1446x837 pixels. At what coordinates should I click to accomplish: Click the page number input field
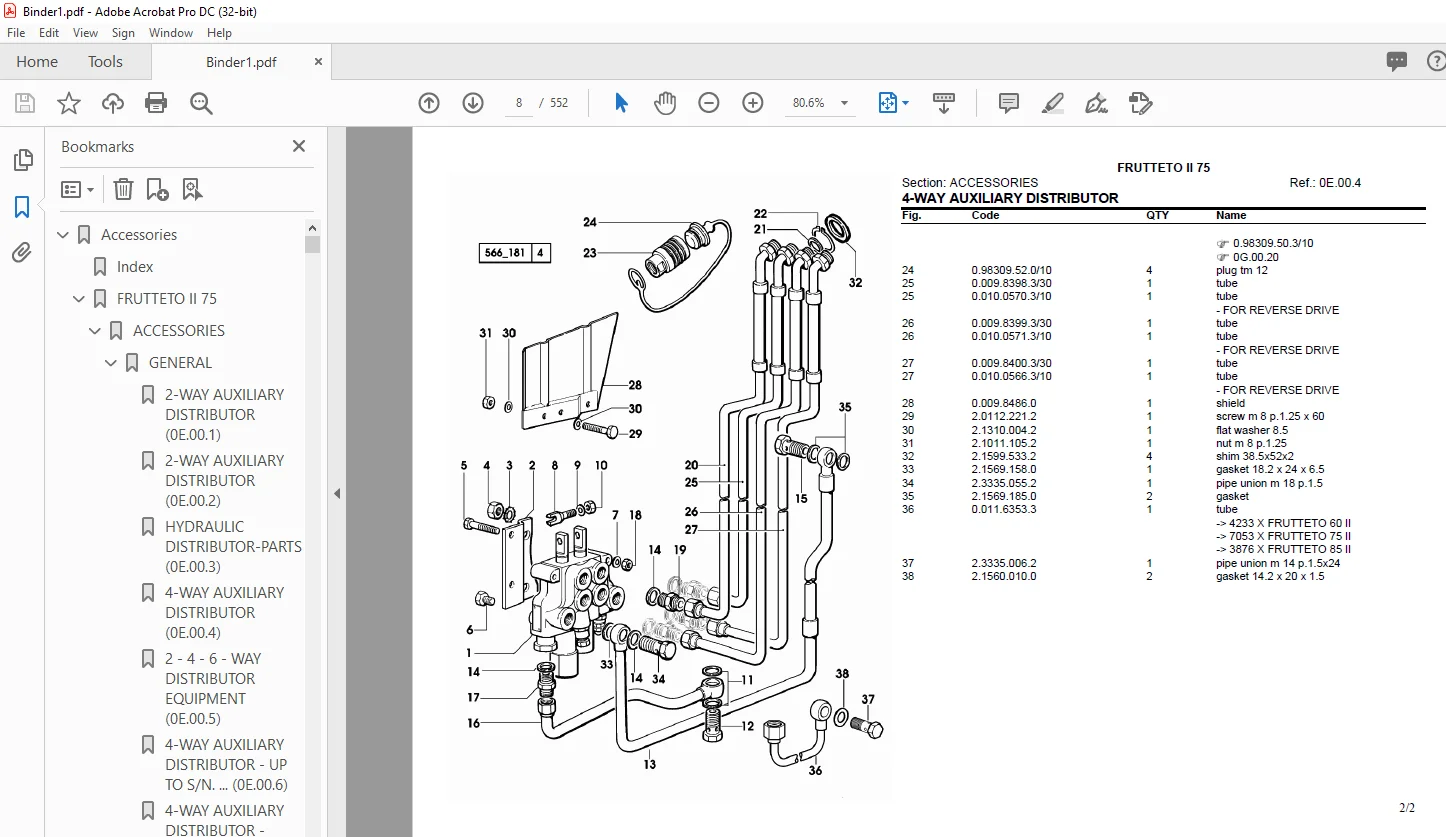coord(519,103)
